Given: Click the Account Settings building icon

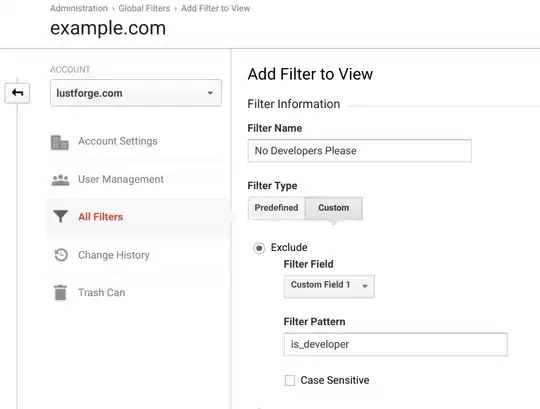Looking at the screenshot, I should coord(60,142).
